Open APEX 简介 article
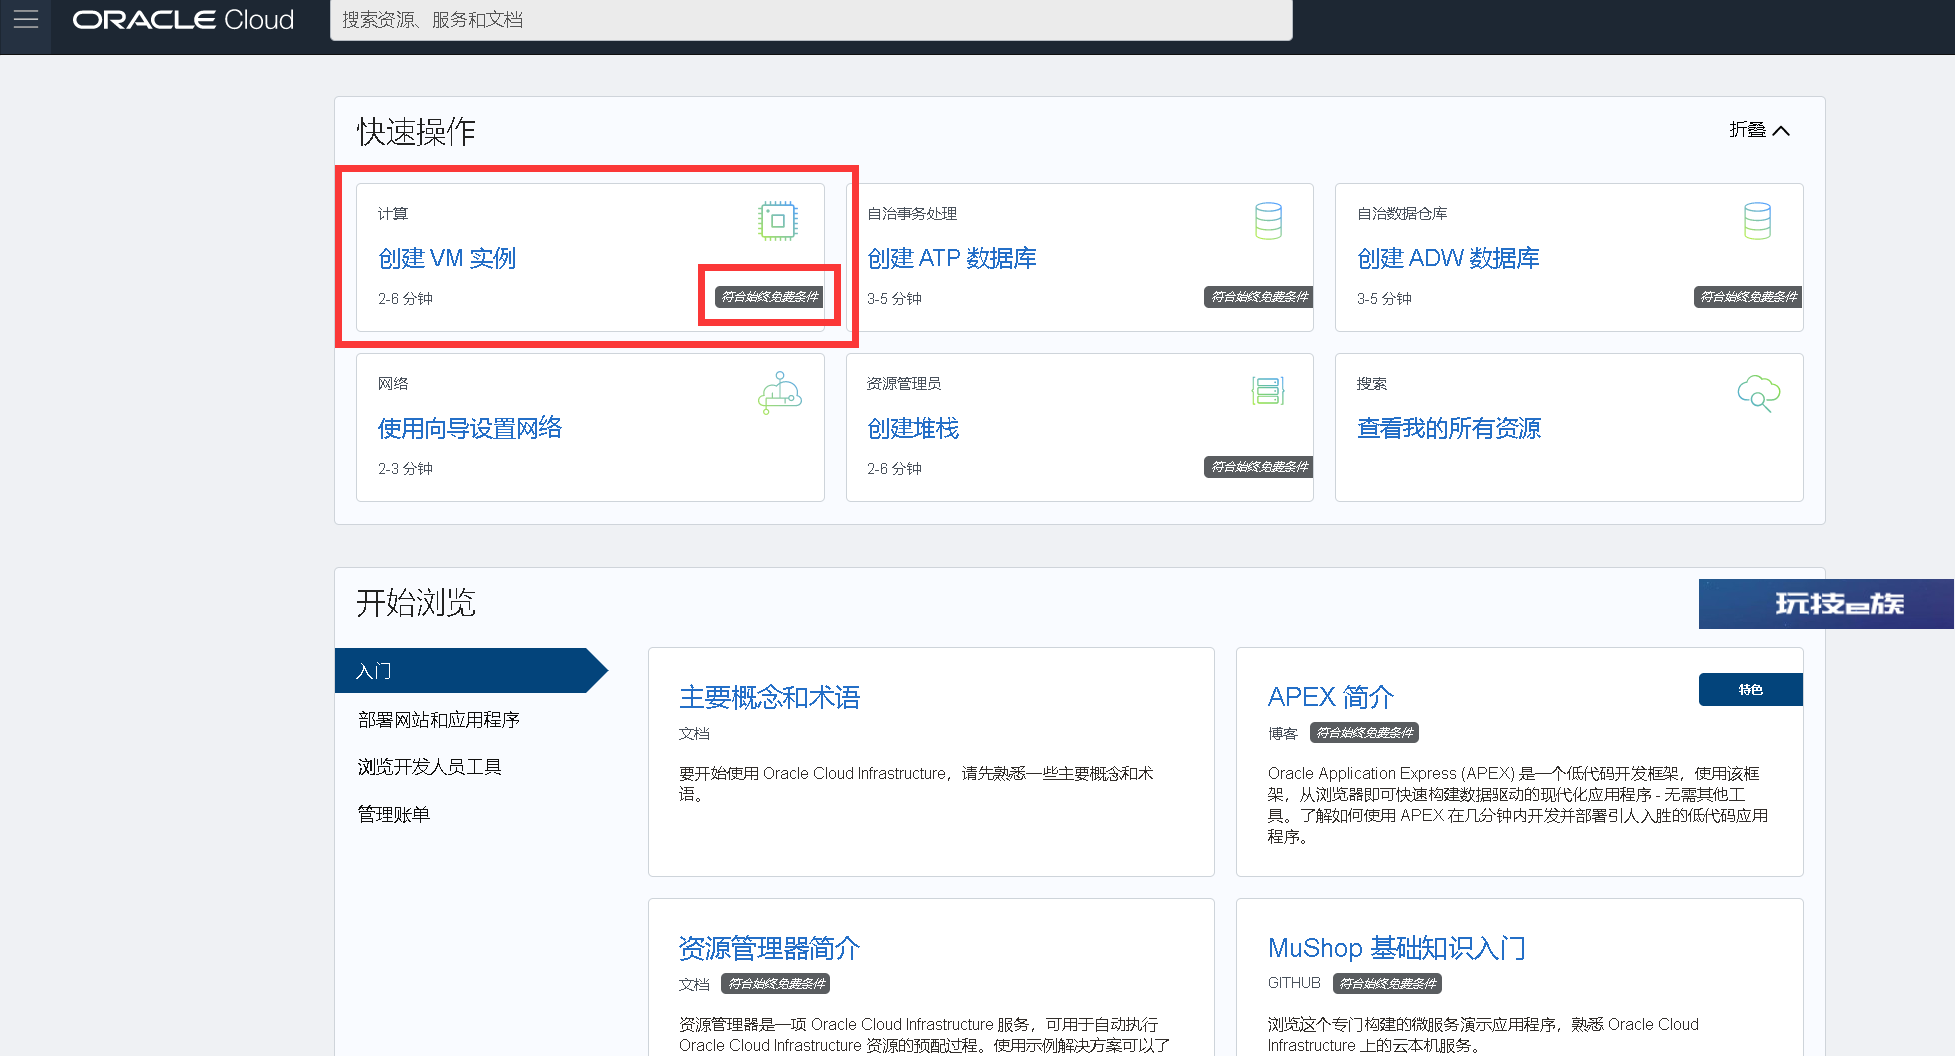1955x1056 pixels. tap(1330, 697)
